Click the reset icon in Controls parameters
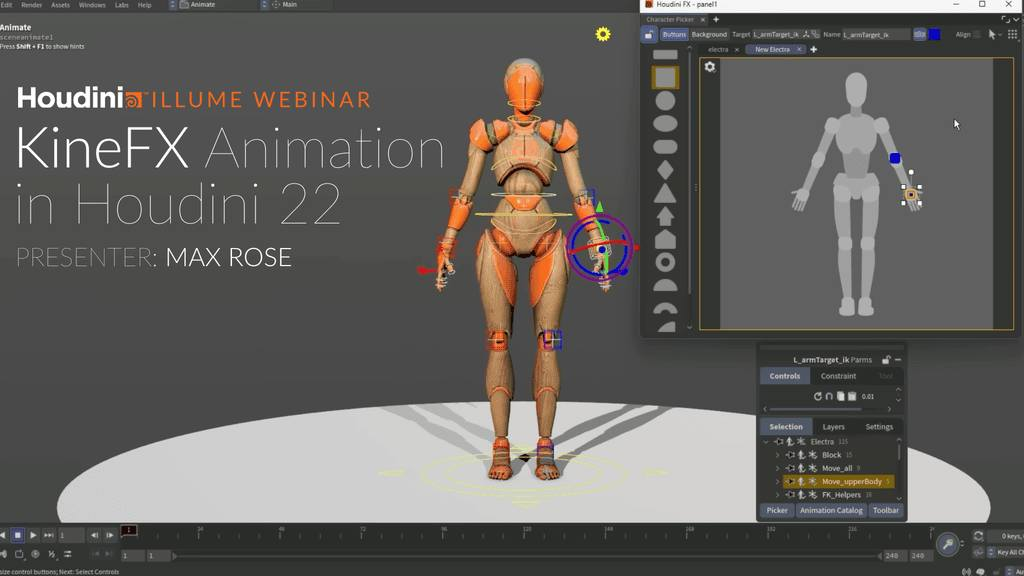This screenshot has width=1024, height=576. (x=817, y=396)
